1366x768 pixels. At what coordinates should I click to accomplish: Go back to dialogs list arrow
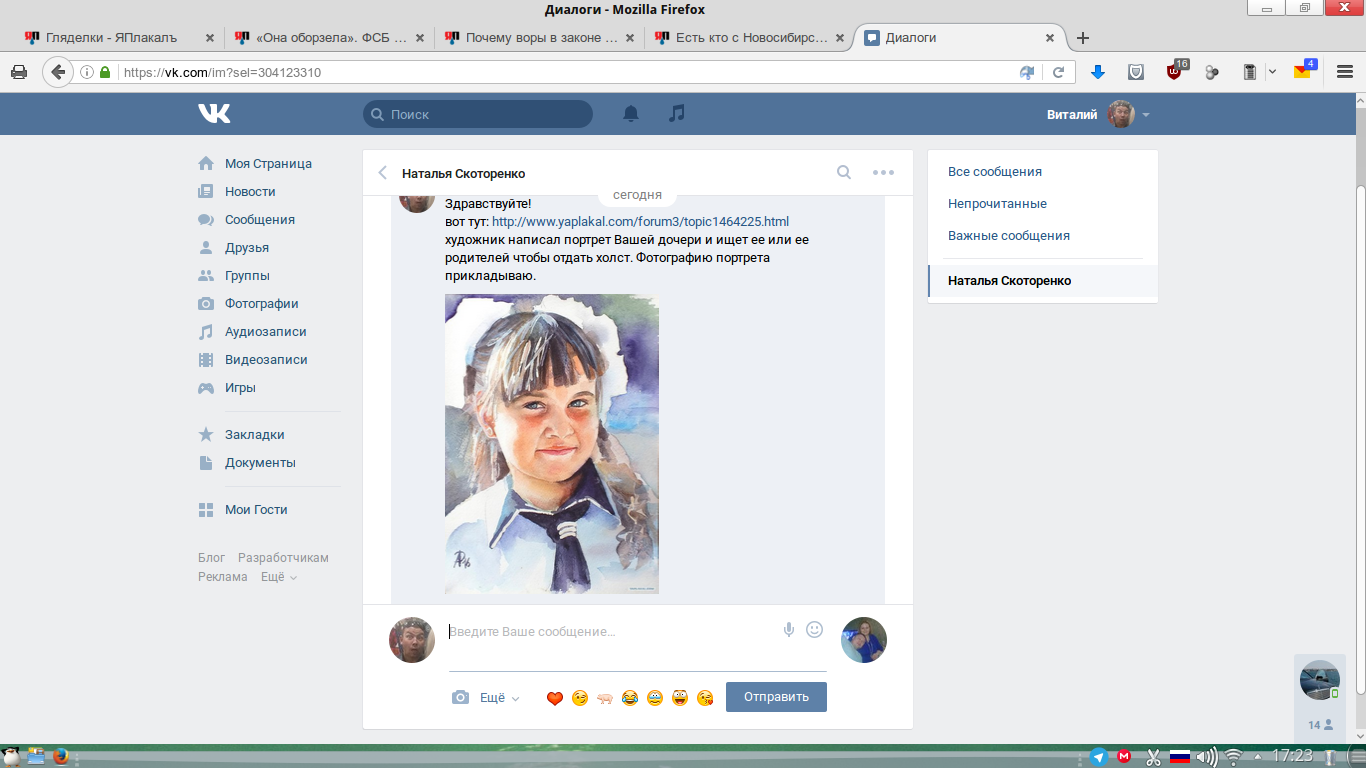tap(382, 173)
